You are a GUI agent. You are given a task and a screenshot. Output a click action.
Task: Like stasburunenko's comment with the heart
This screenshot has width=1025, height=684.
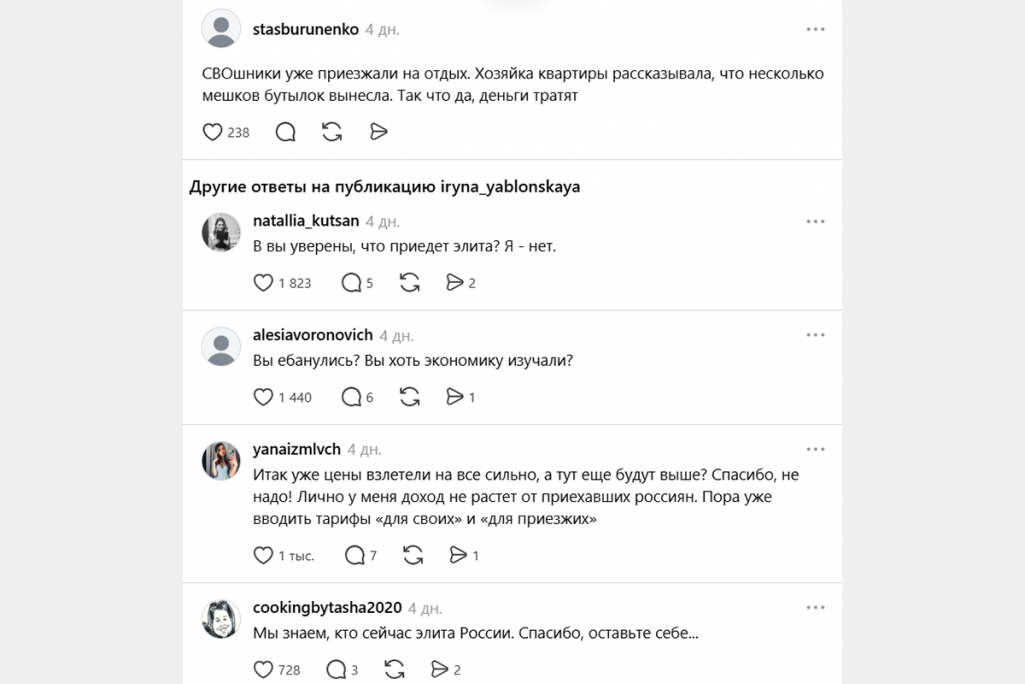coord(214,131)
